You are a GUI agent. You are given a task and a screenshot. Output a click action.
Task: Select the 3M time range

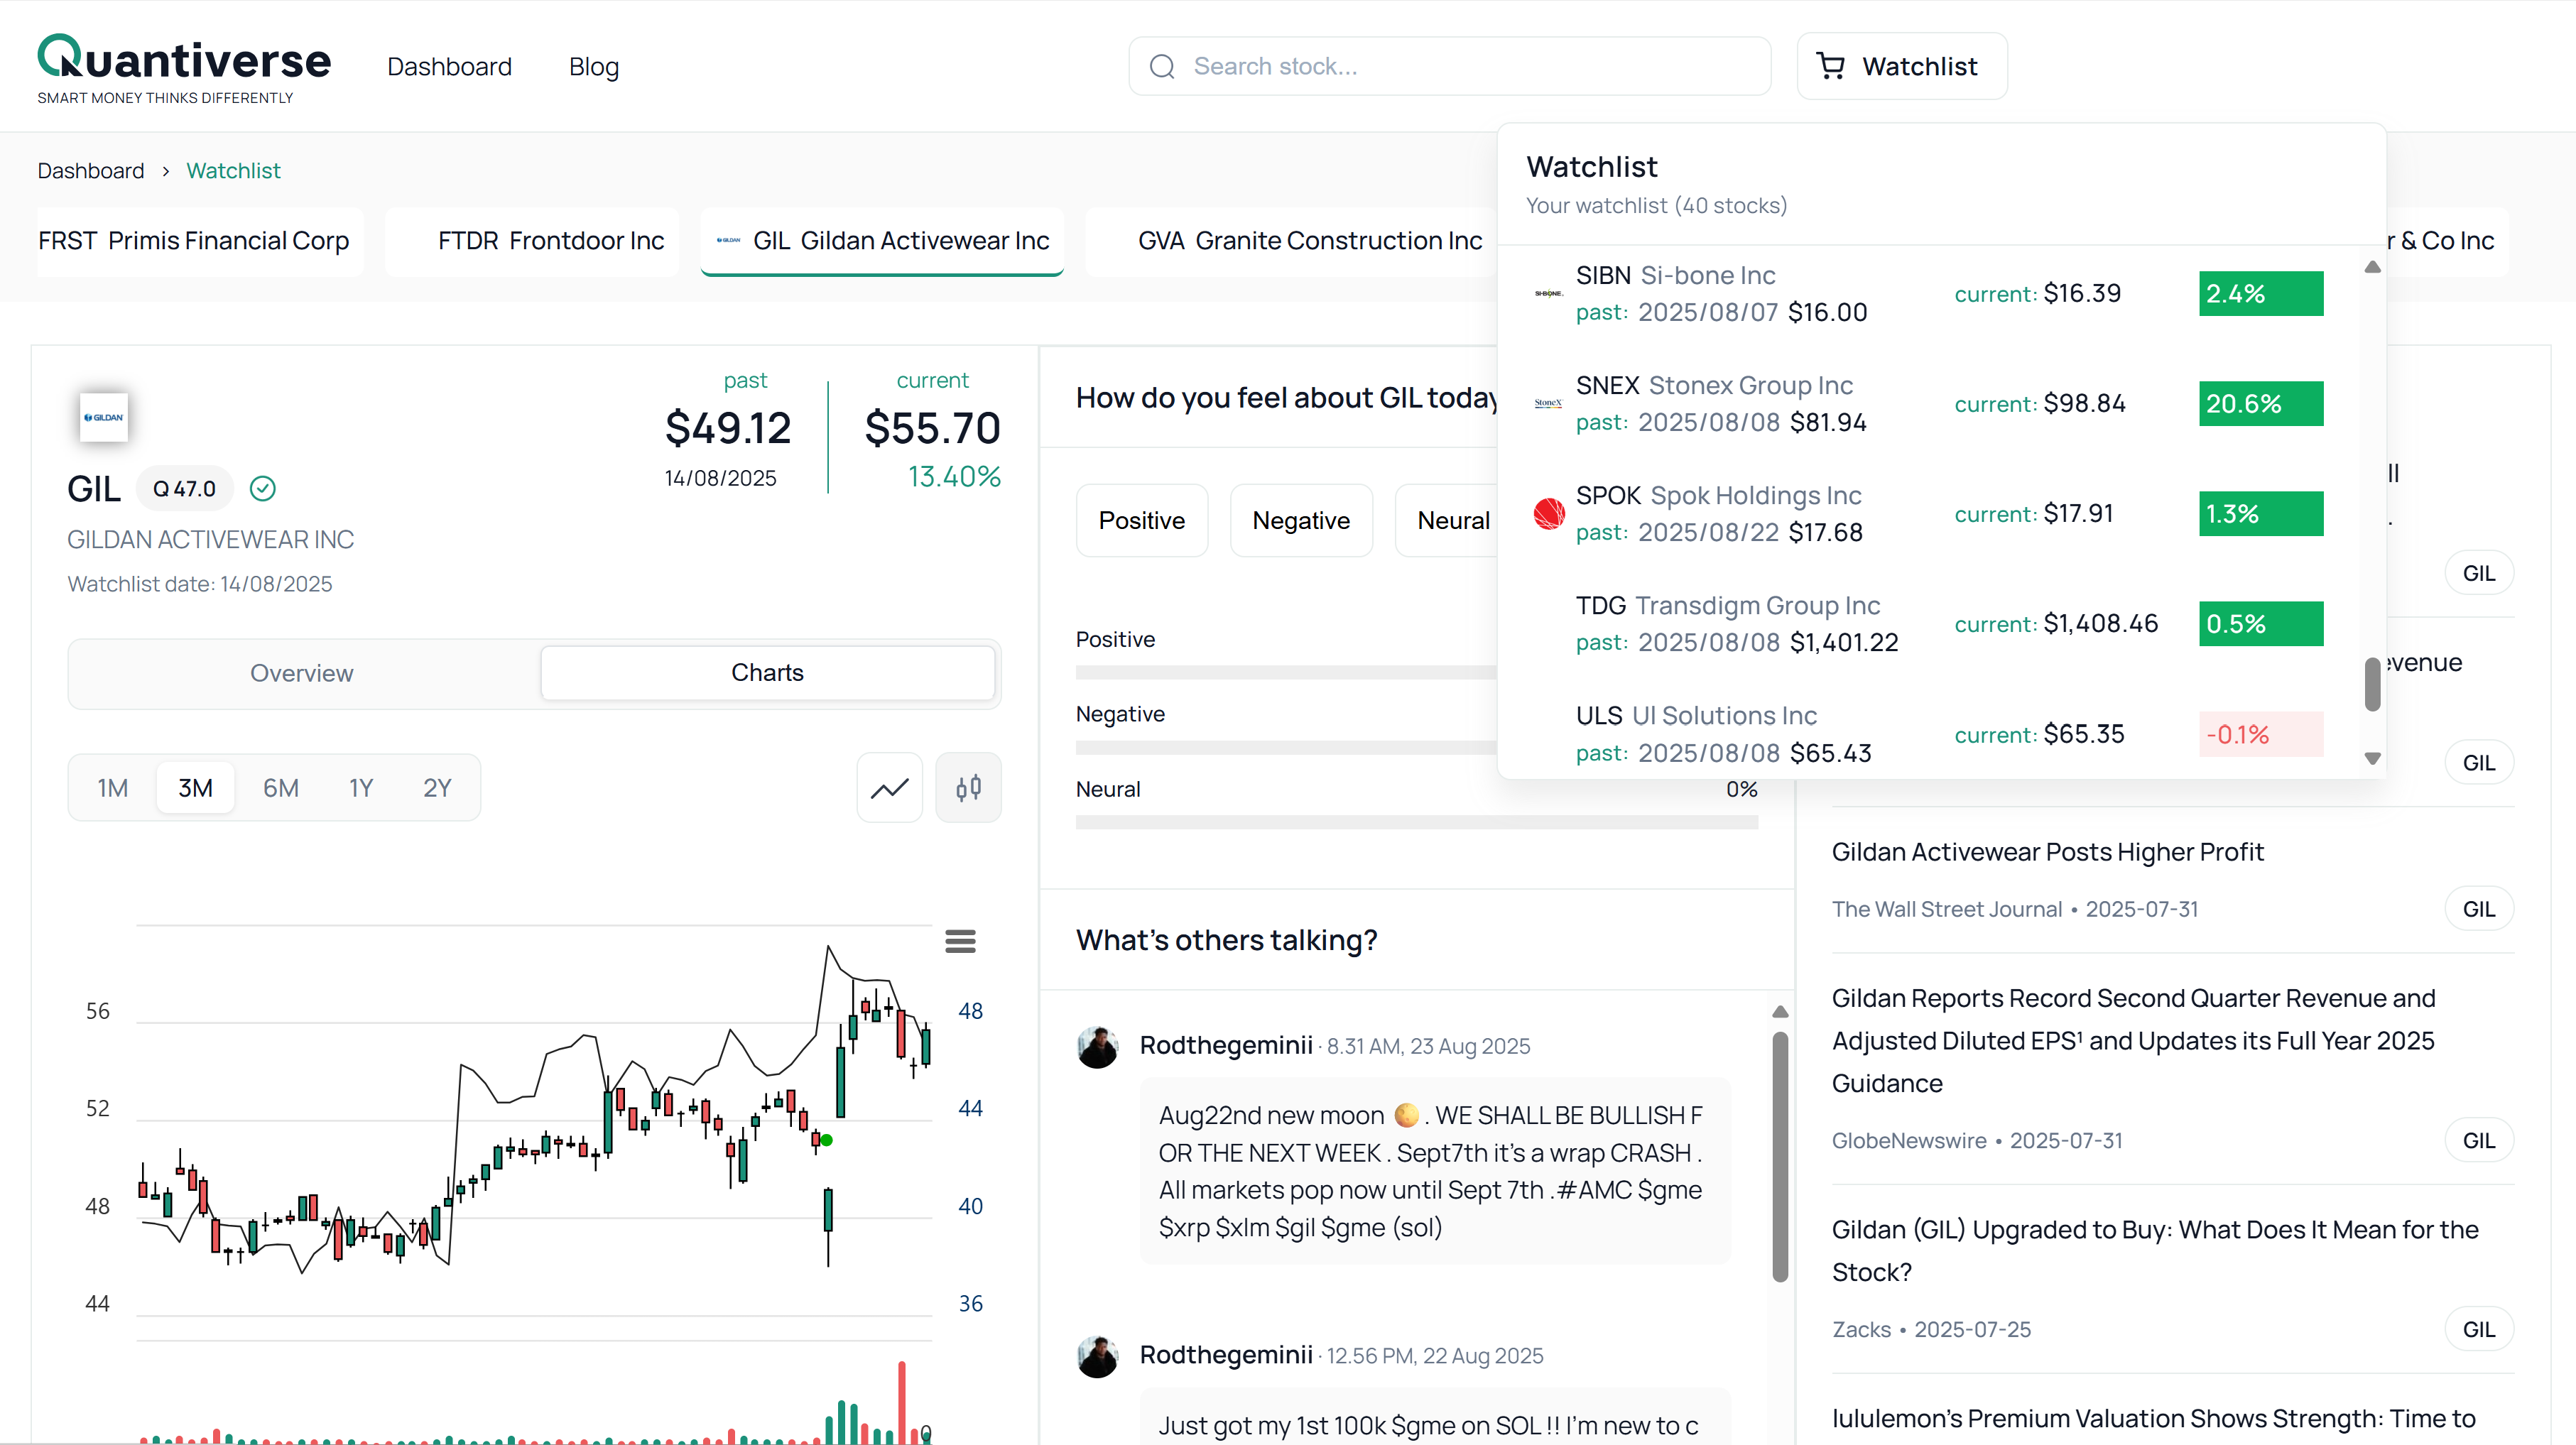[x=195, y=788]
